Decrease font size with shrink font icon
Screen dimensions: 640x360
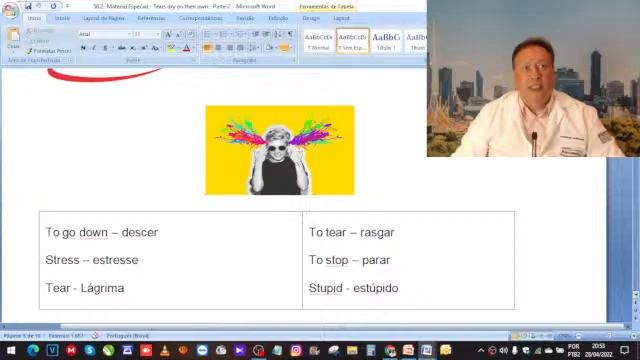click(x=179, y=35)
